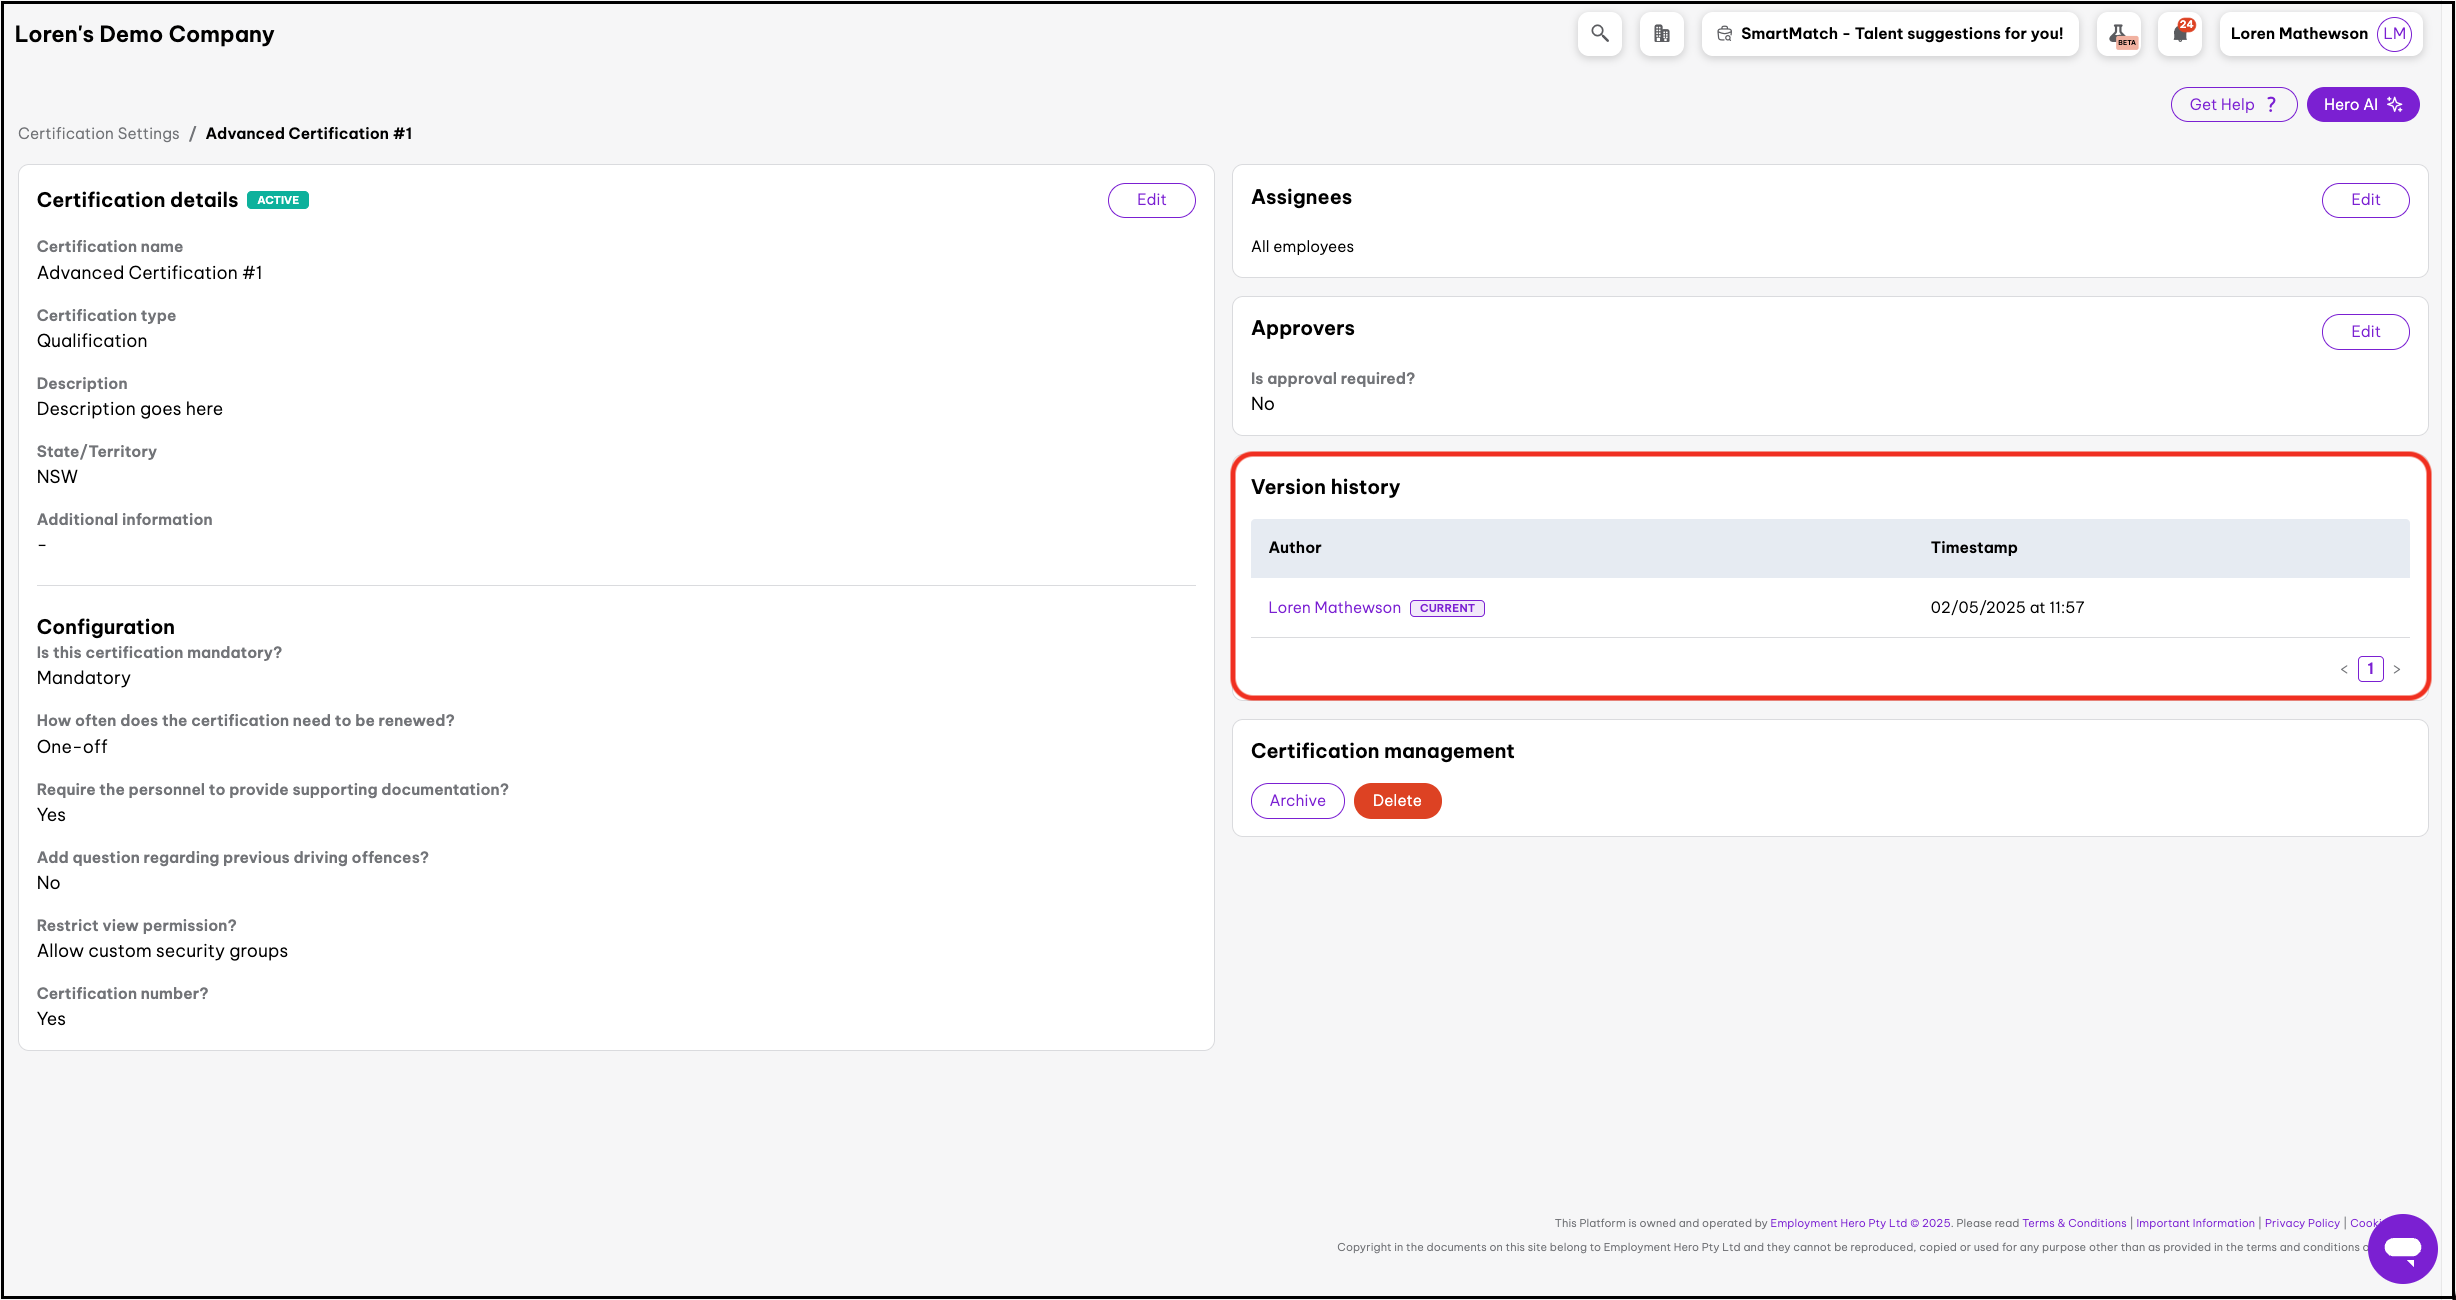Click Get Help question button
Viewport: 2456px width, 1300px height.
click(2232, 105)
